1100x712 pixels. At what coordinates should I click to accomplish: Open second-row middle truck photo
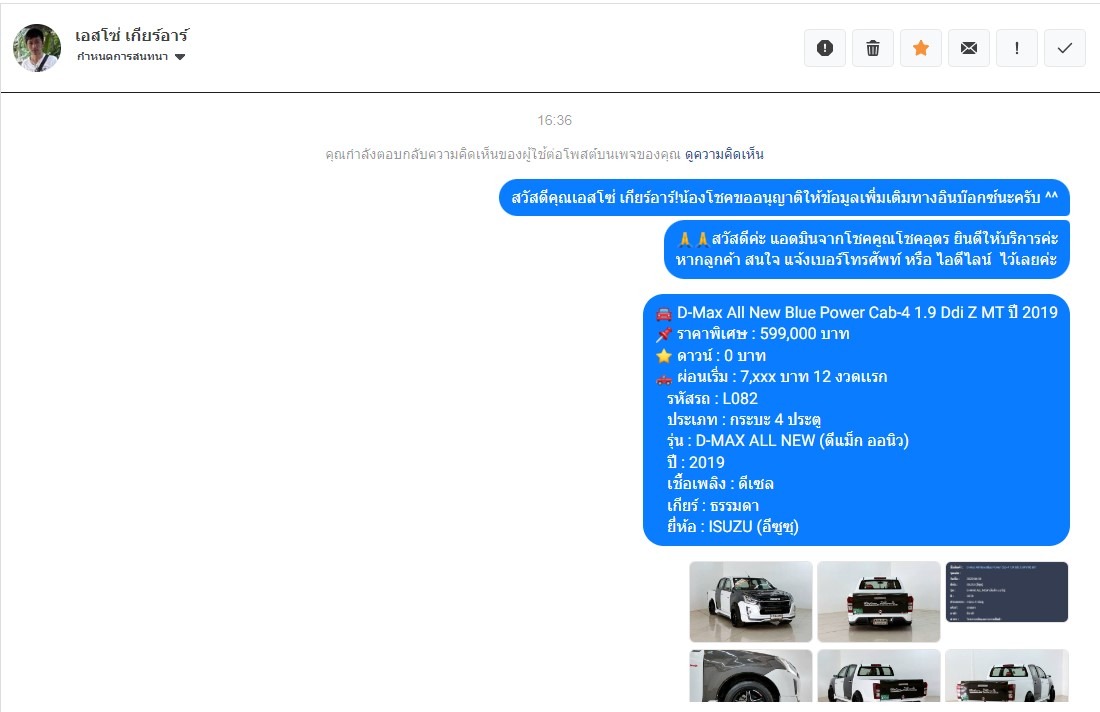coord(878,676)
